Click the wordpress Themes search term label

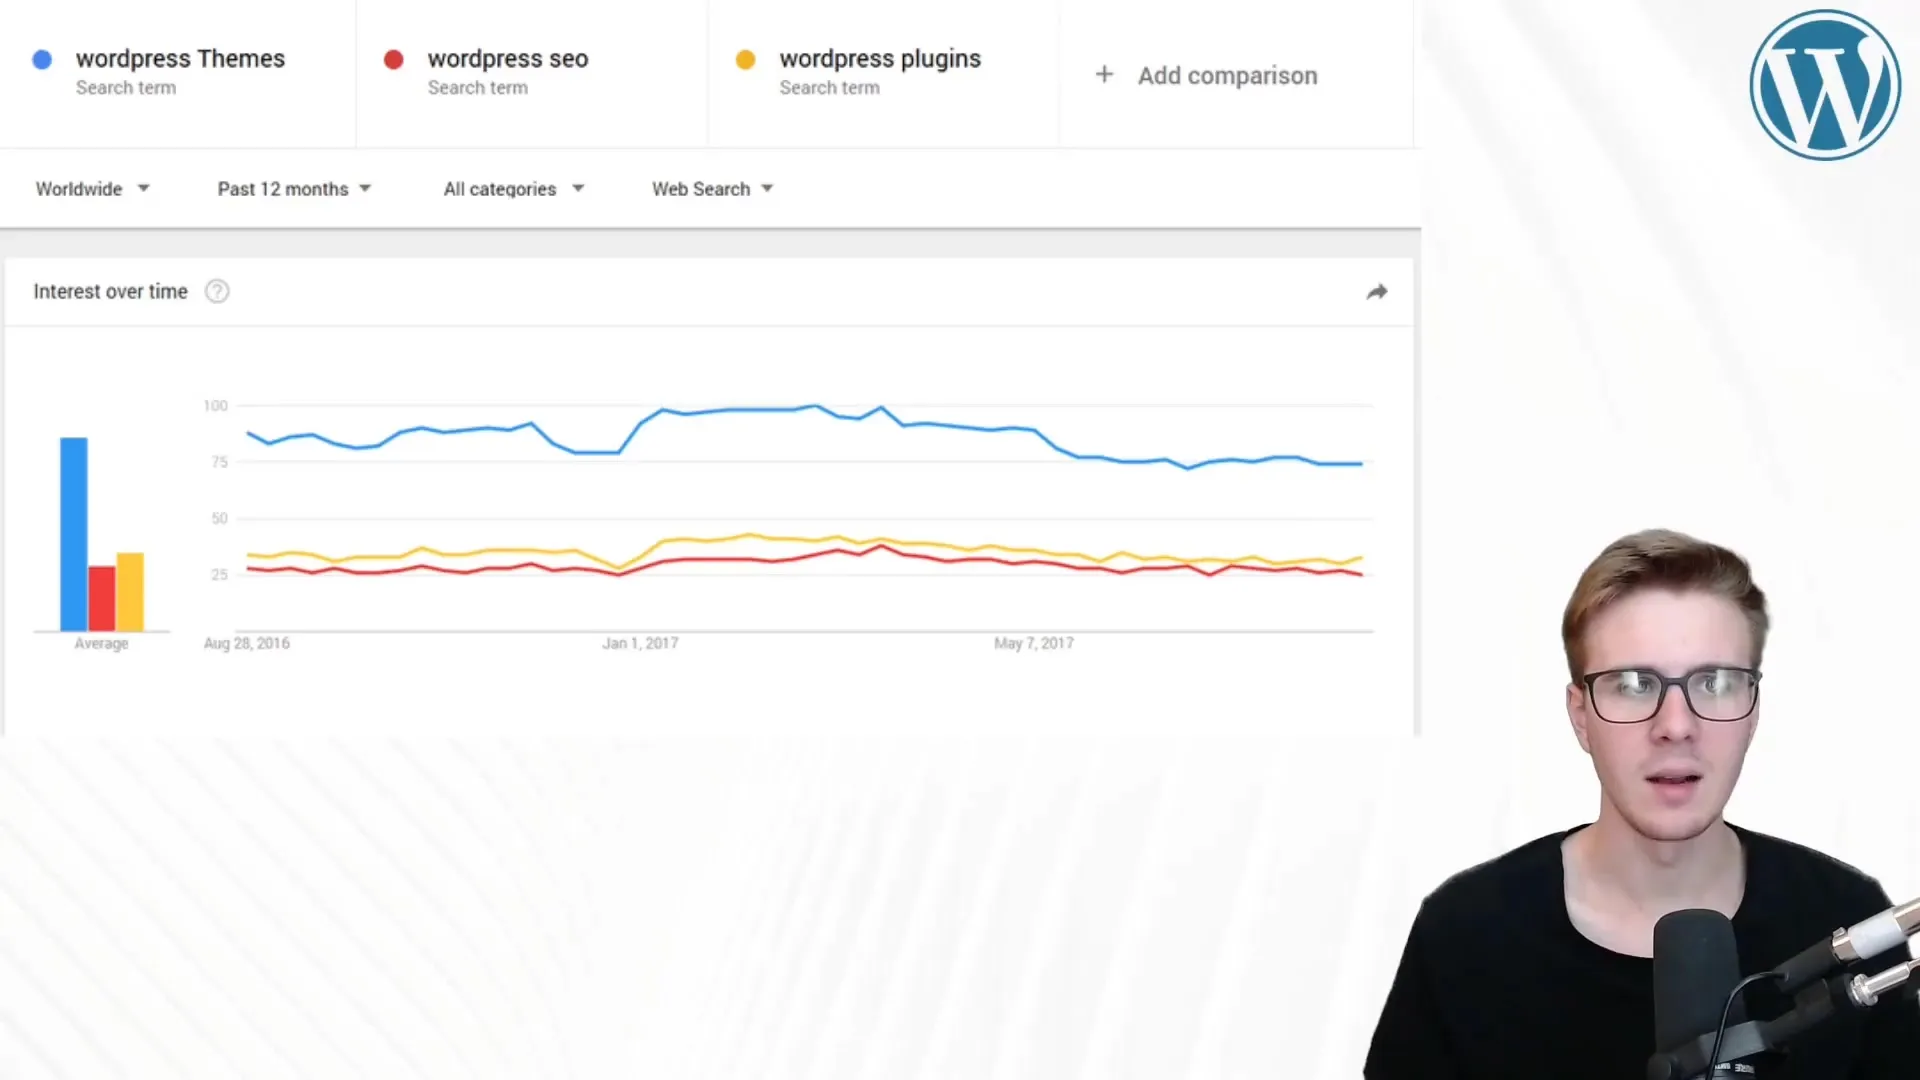point(179,58)
